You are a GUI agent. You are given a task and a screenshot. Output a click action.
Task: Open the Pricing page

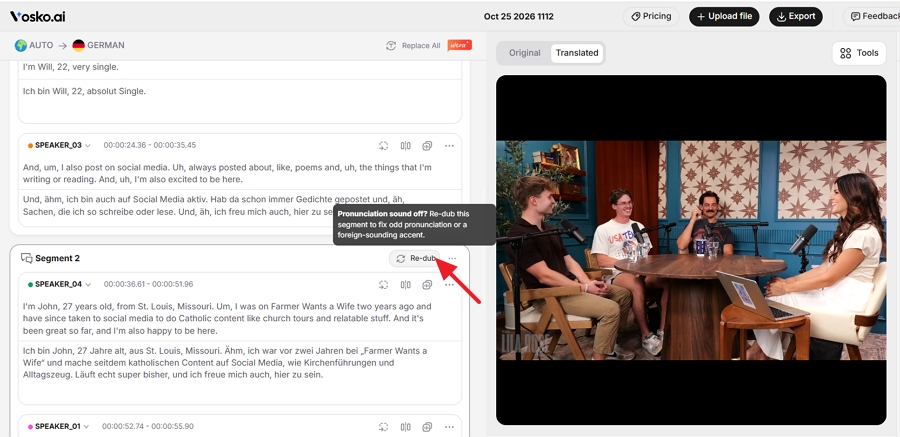(x=651, y=17)
